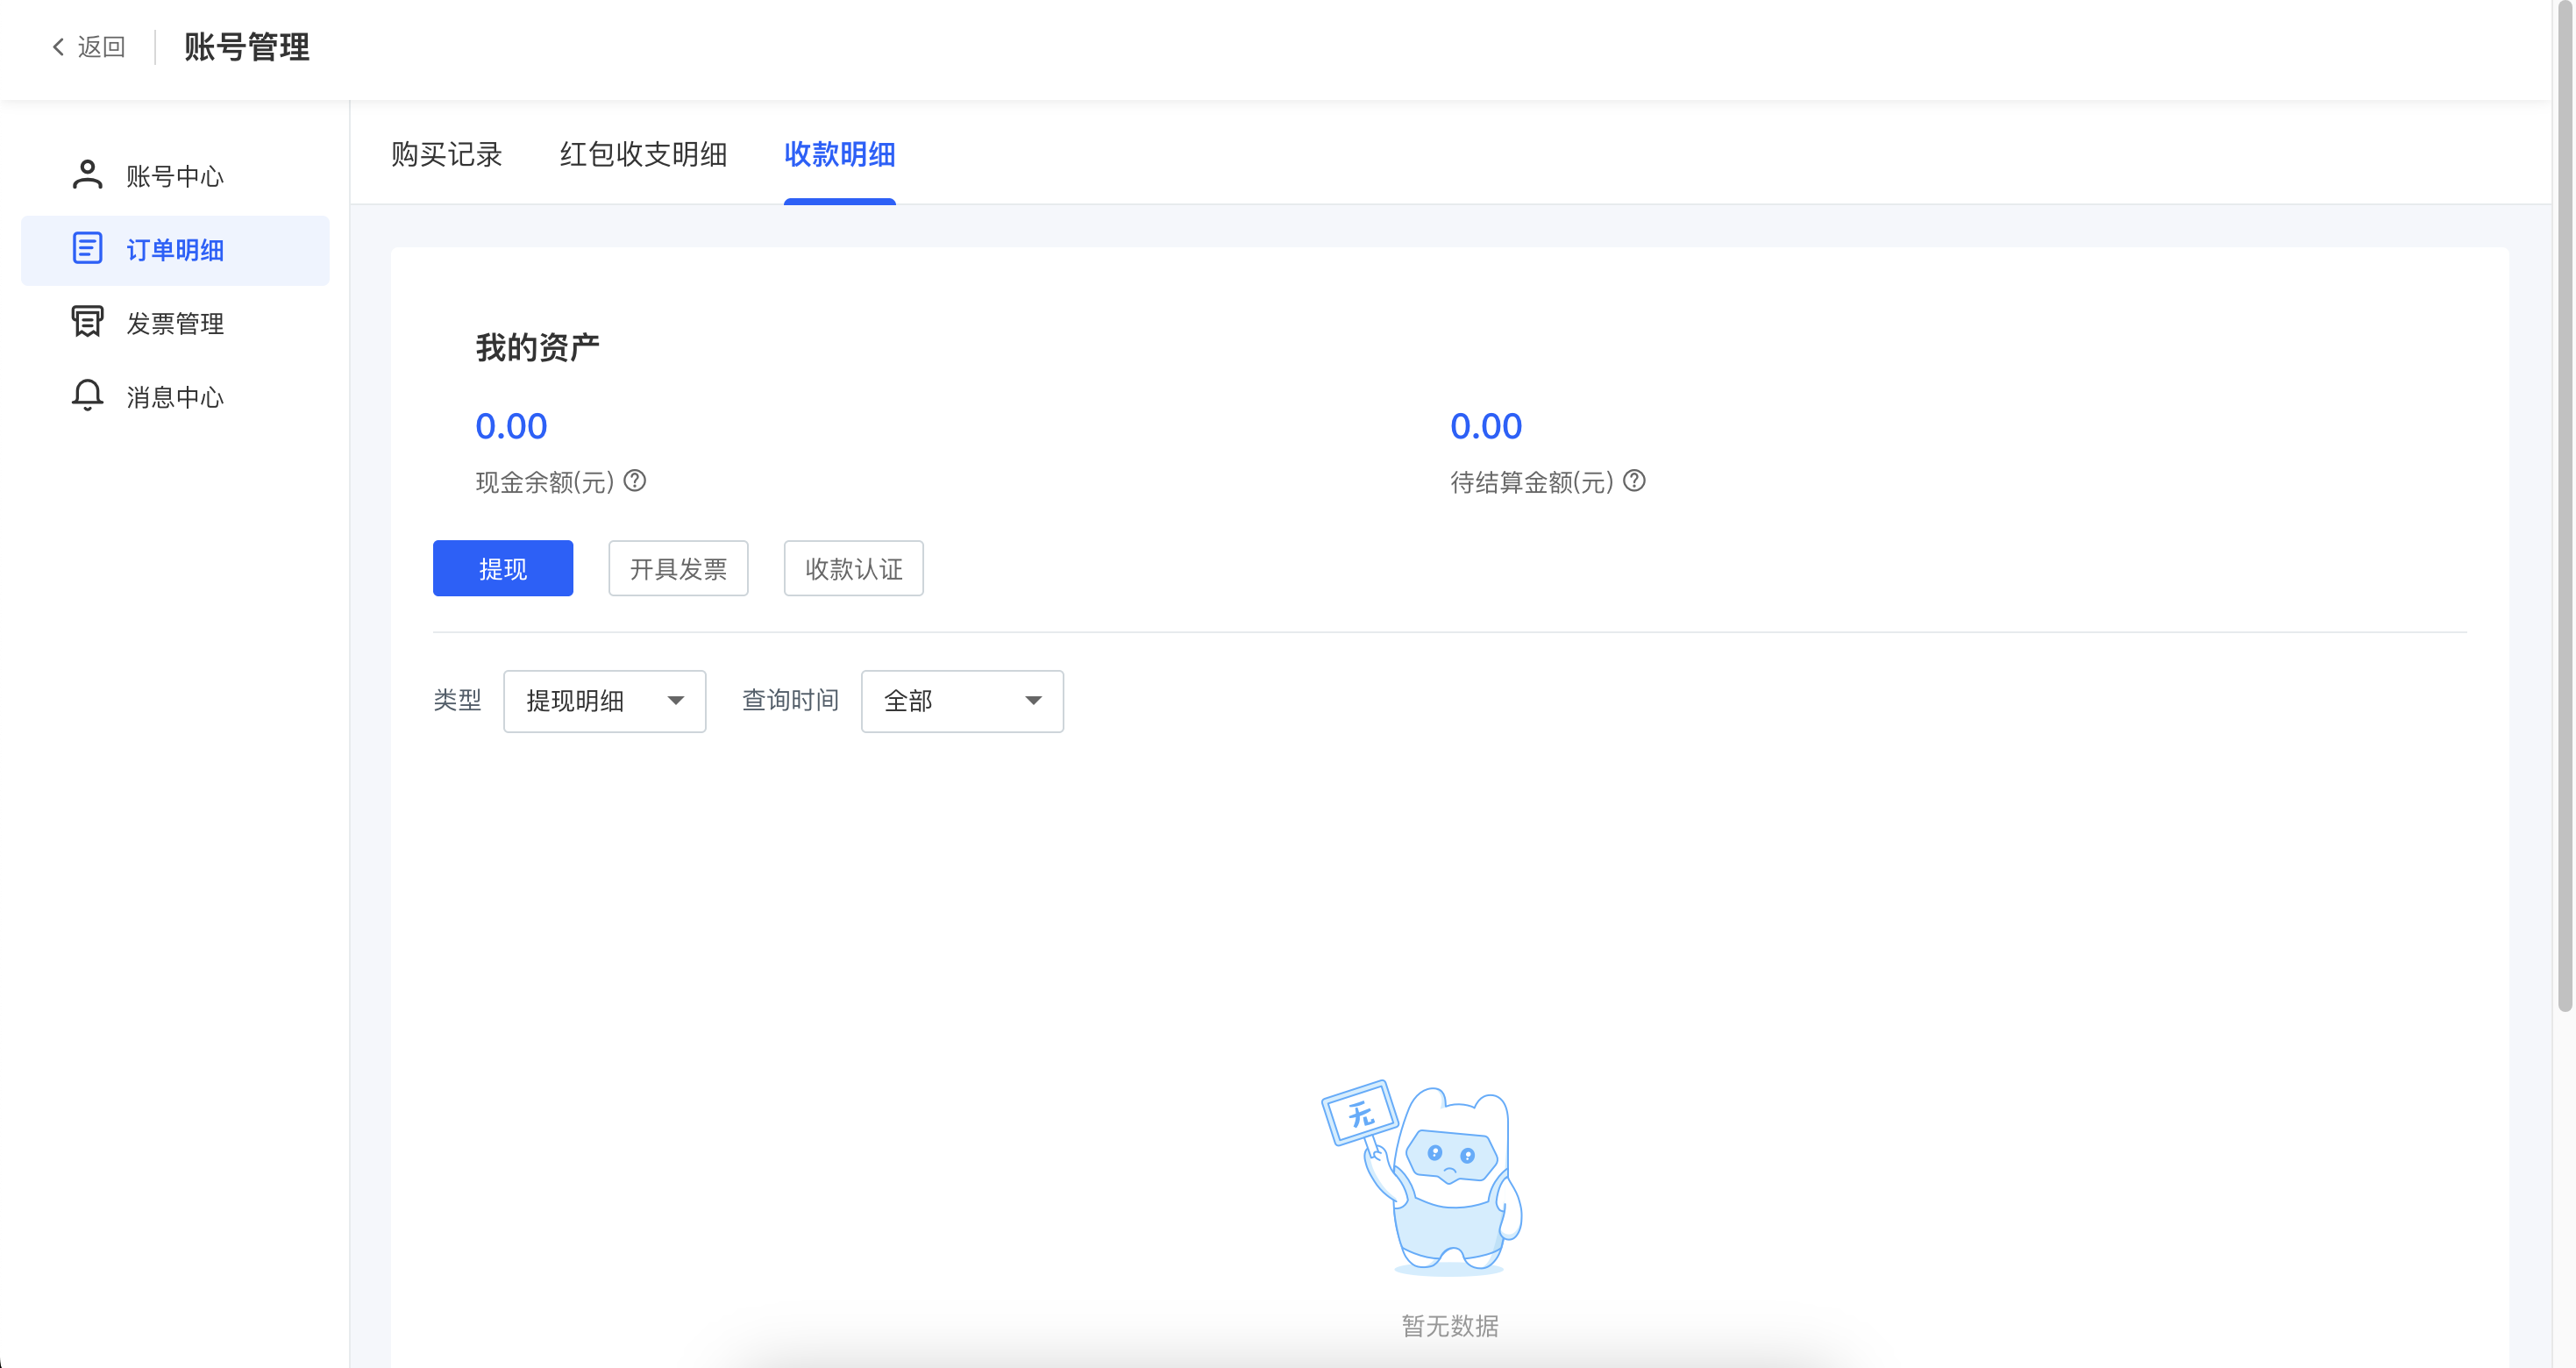Click the 收款认证 button
The image size is (2576, 1368).
tap(853, 569)
